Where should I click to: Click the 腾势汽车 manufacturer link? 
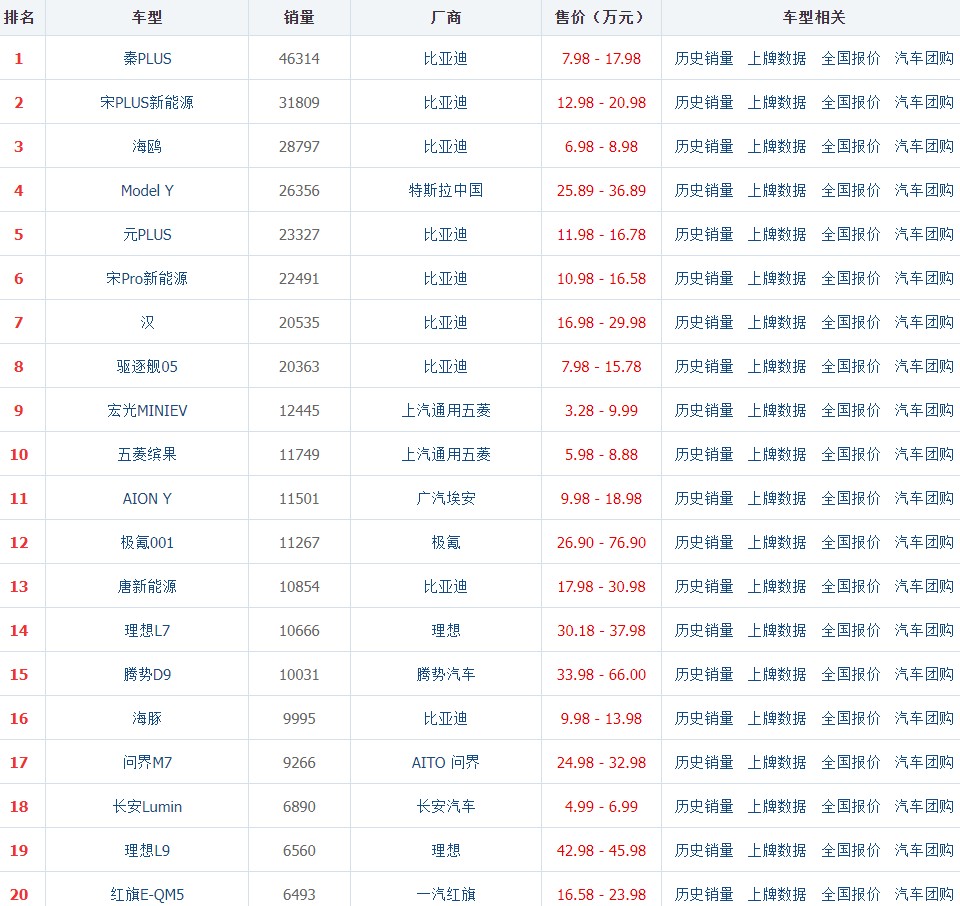446,675
